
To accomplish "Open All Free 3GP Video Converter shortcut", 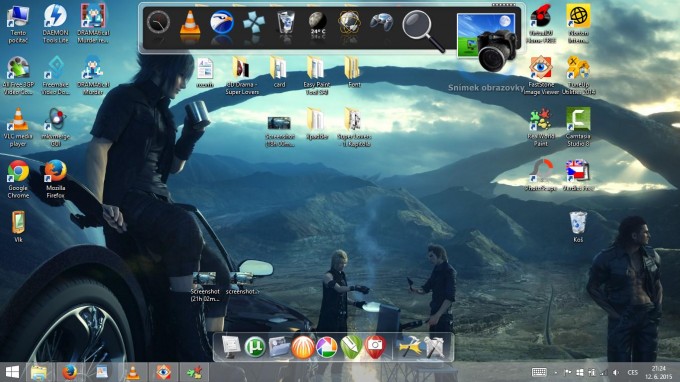I will [18, 75].
